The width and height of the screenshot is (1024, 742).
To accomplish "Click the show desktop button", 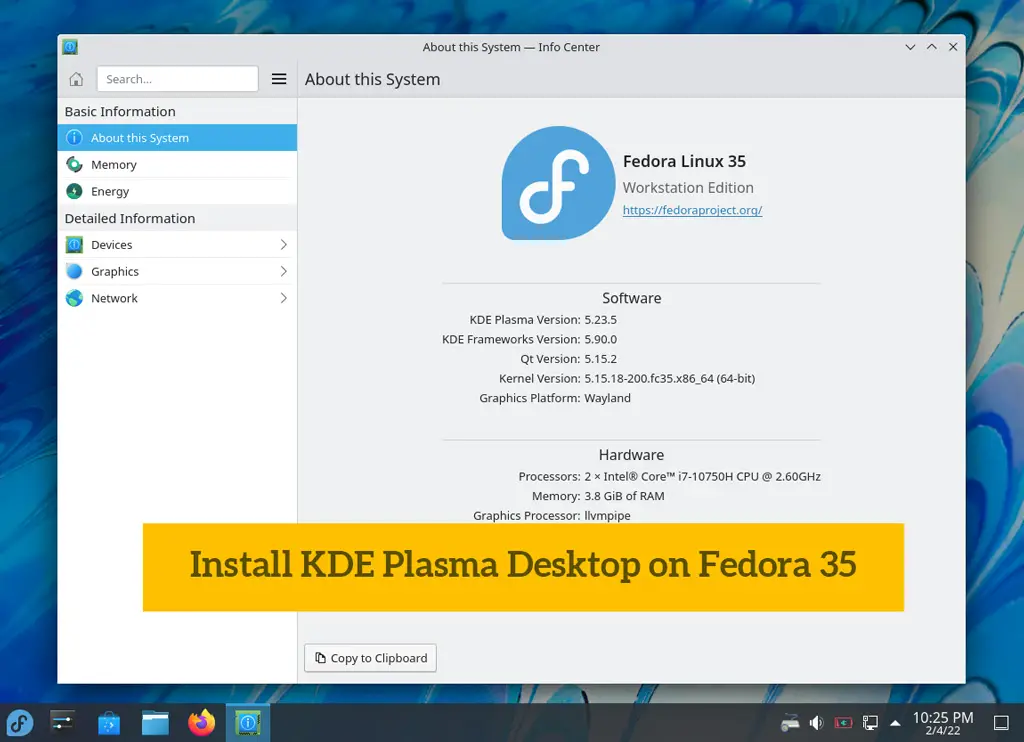I will pyautogui.click(x=1001, y=722).
